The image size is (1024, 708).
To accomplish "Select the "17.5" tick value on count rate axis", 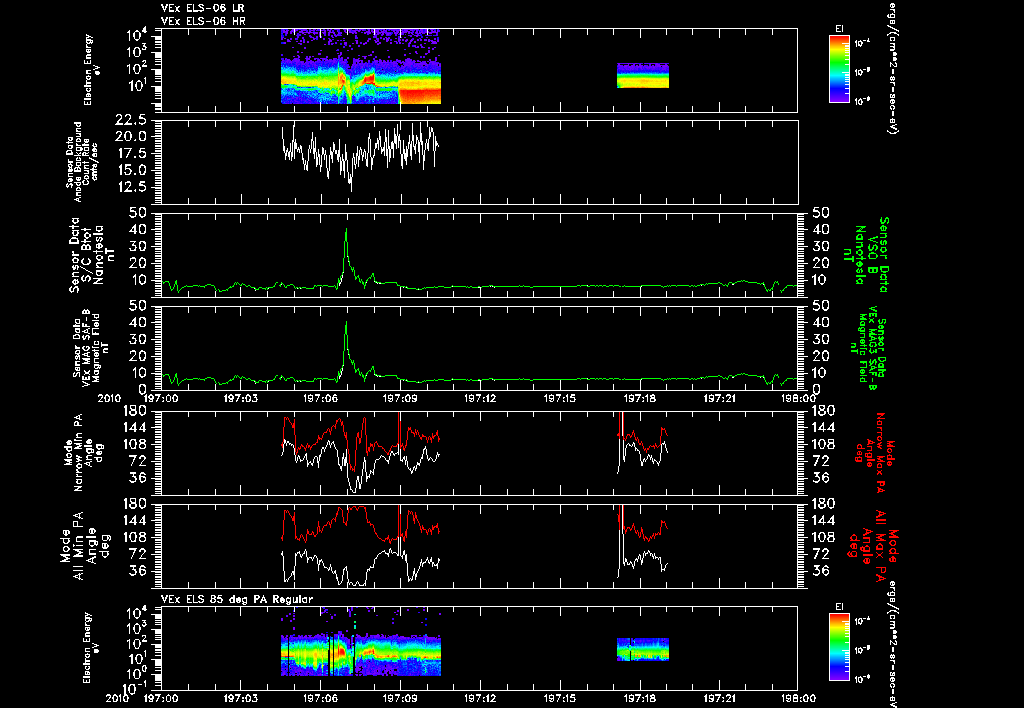I will click(x=132, y=153).
